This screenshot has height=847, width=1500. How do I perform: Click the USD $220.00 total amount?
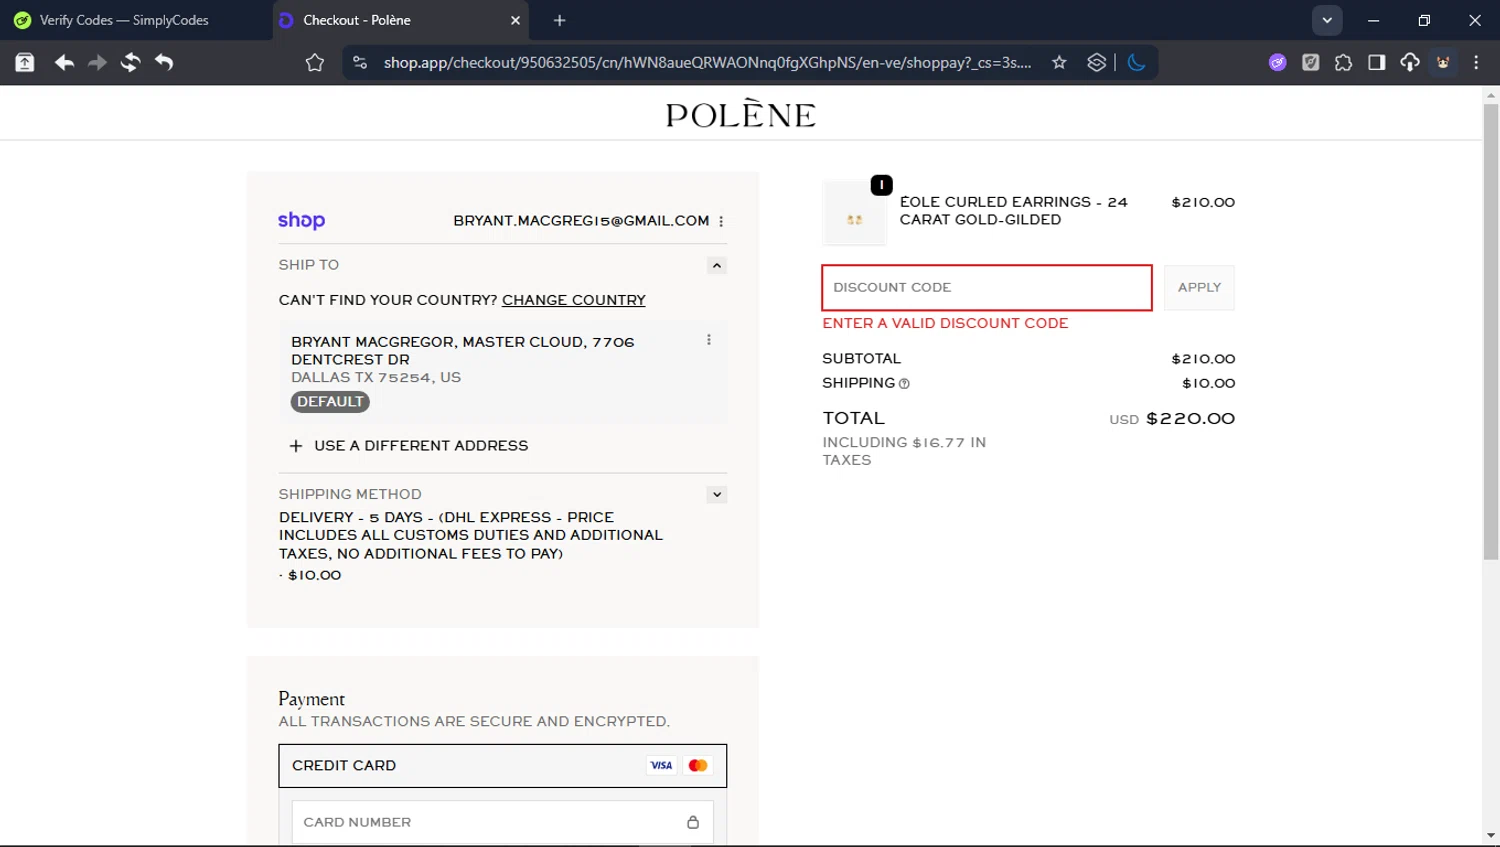coord(1172,419)
